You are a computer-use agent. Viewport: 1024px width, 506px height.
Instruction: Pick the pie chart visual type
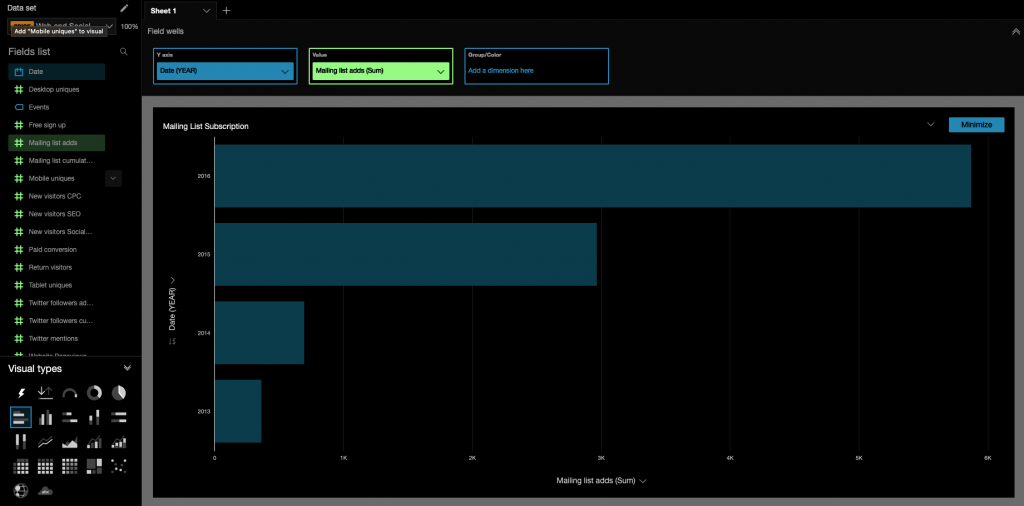point(118,393)
